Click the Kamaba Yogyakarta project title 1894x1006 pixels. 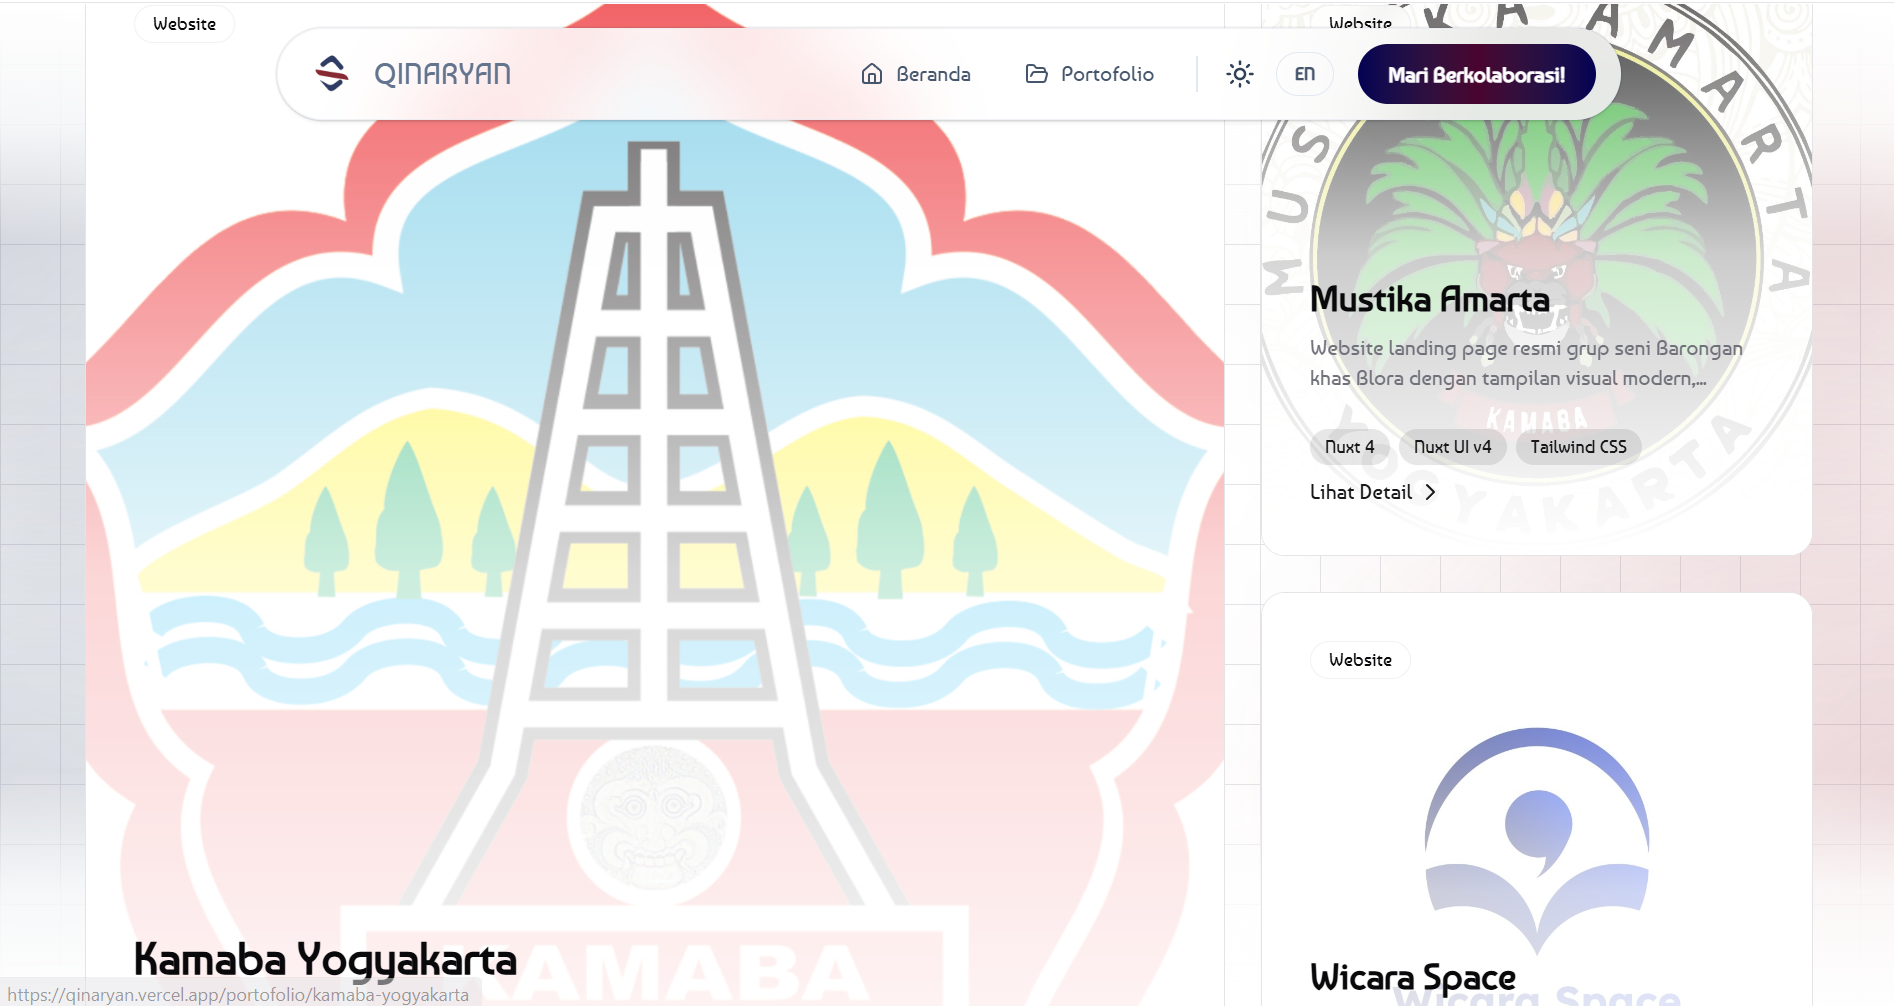325,959
